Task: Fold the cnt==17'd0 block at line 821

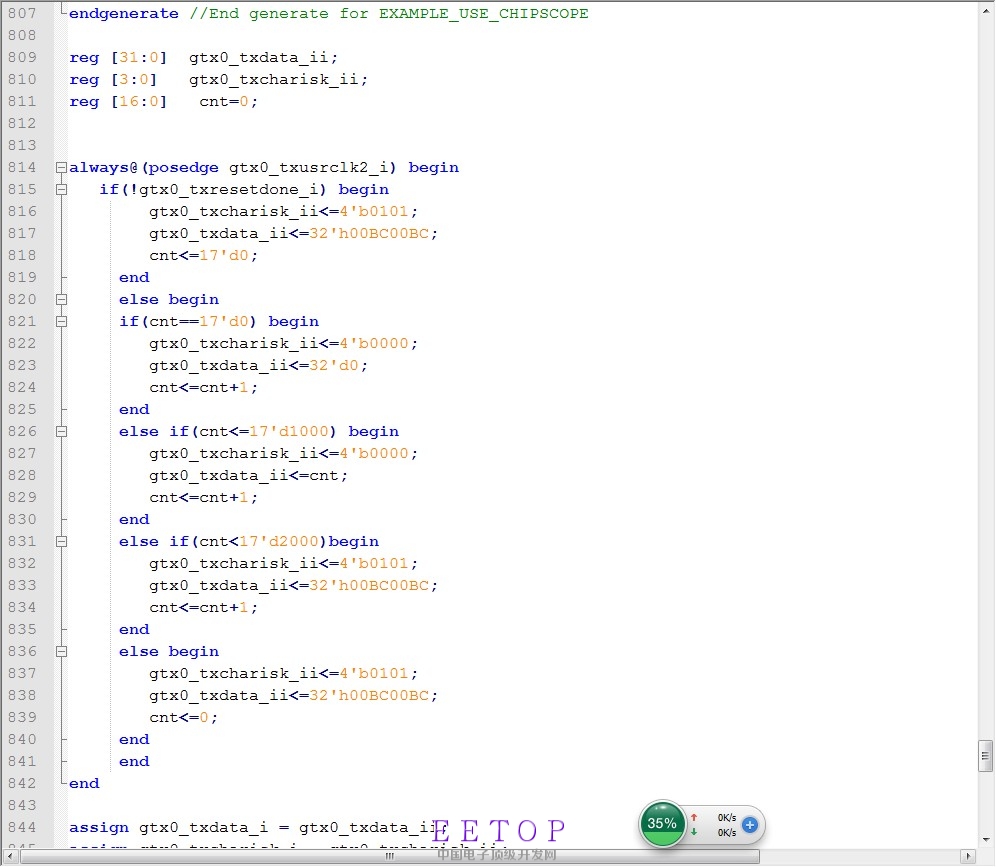Action: point(62,322)
